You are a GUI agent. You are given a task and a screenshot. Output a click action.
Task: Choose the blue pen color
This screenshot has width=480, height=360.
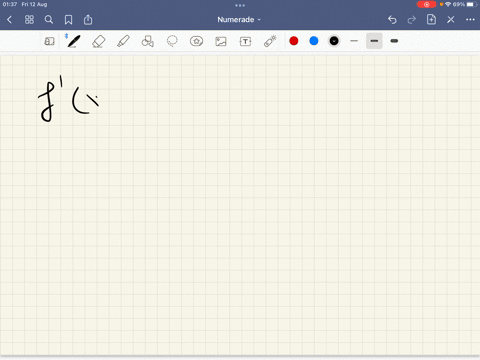click(x=314, y=41)
